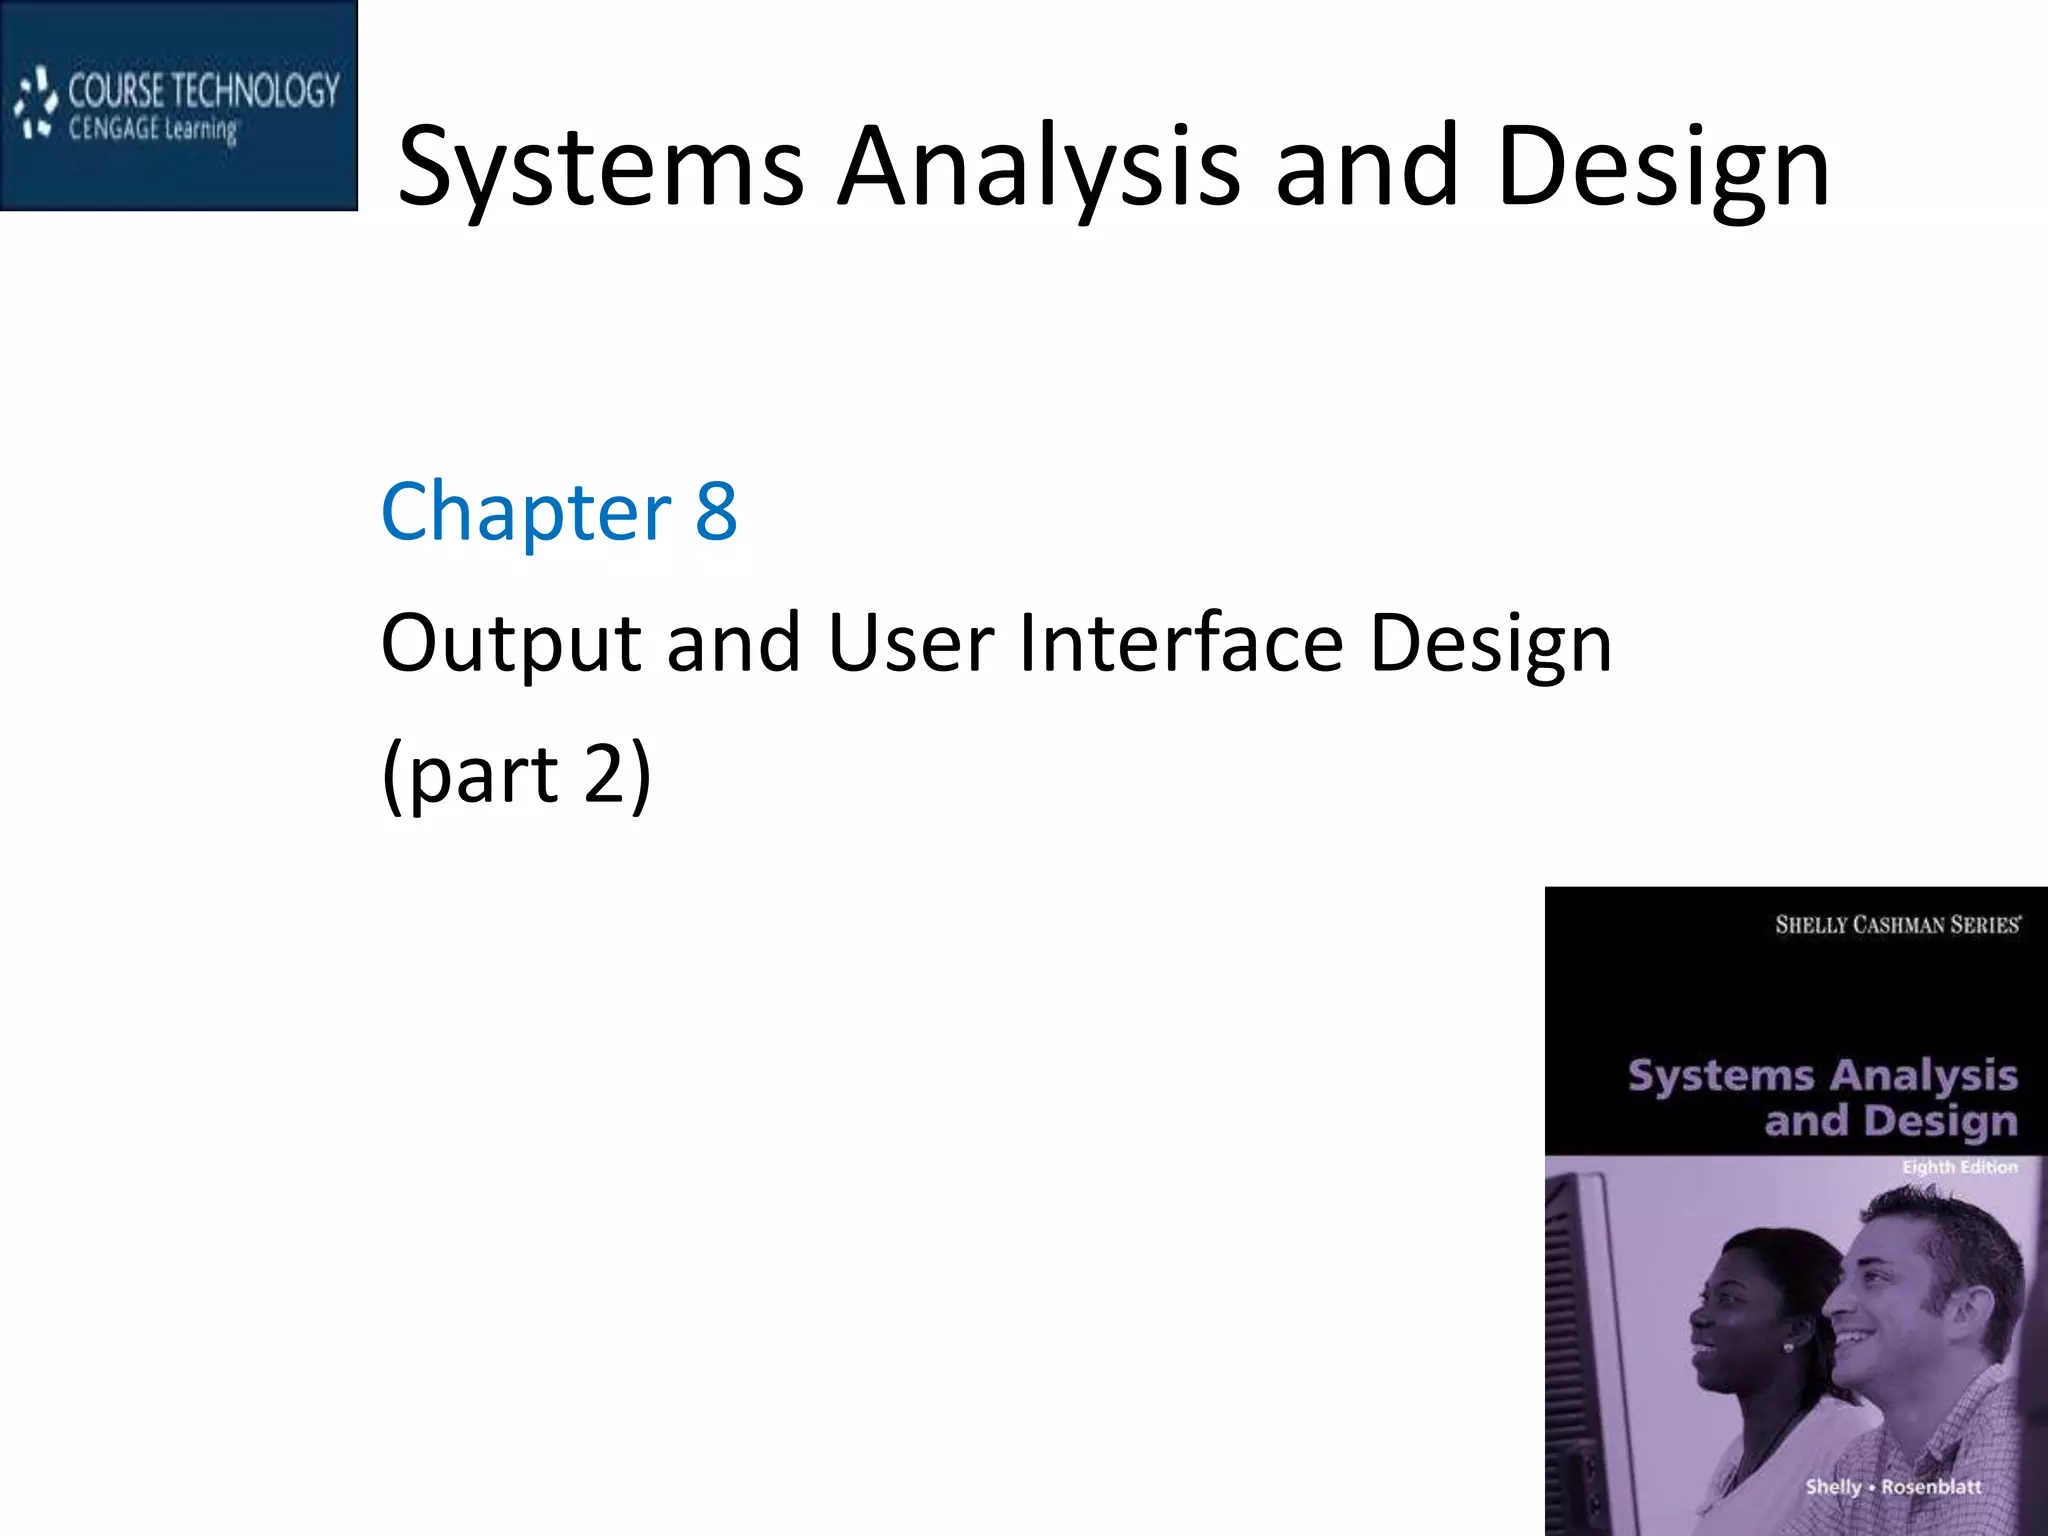Click the dotted swirl icon in logo
The width and height of the screenshot is (2048, 1536).
(36, 102)
